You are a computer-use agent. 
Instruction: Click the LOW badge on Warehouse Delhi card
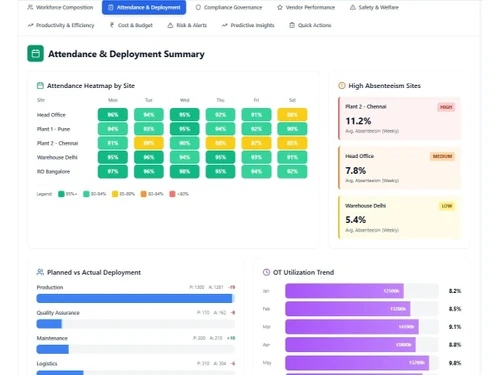pyautogui.click(x=447, y=206)
